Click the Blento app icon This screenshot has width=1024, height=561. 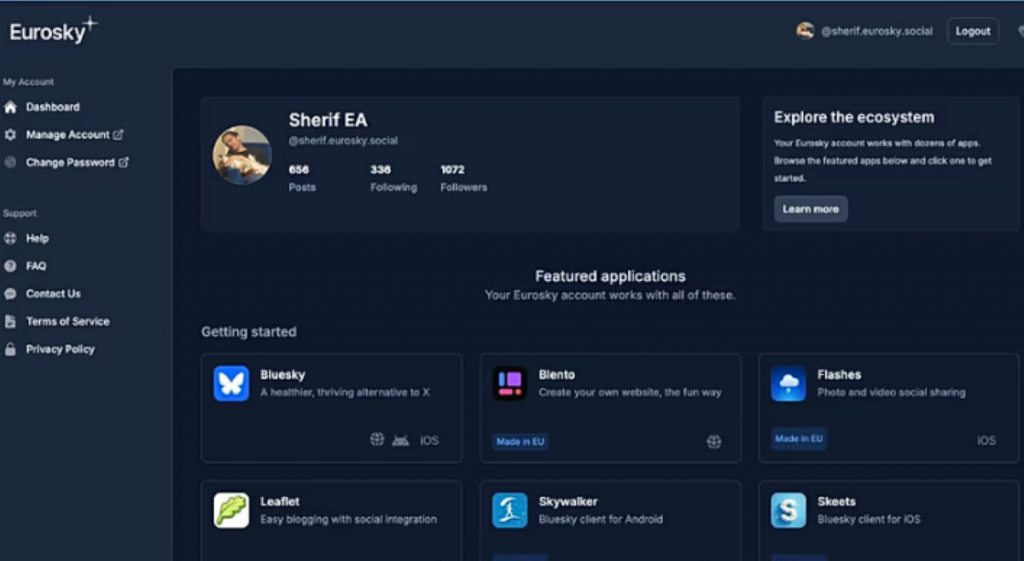(x=509, y=383)
